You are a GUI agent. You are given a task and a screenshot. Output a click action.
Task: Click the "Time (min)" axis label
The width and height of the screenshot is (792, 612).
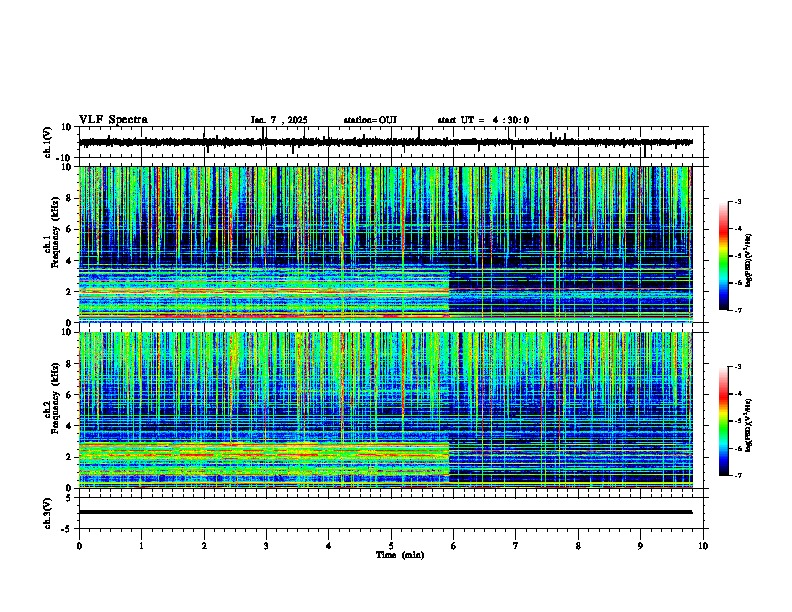click(400, 555)
